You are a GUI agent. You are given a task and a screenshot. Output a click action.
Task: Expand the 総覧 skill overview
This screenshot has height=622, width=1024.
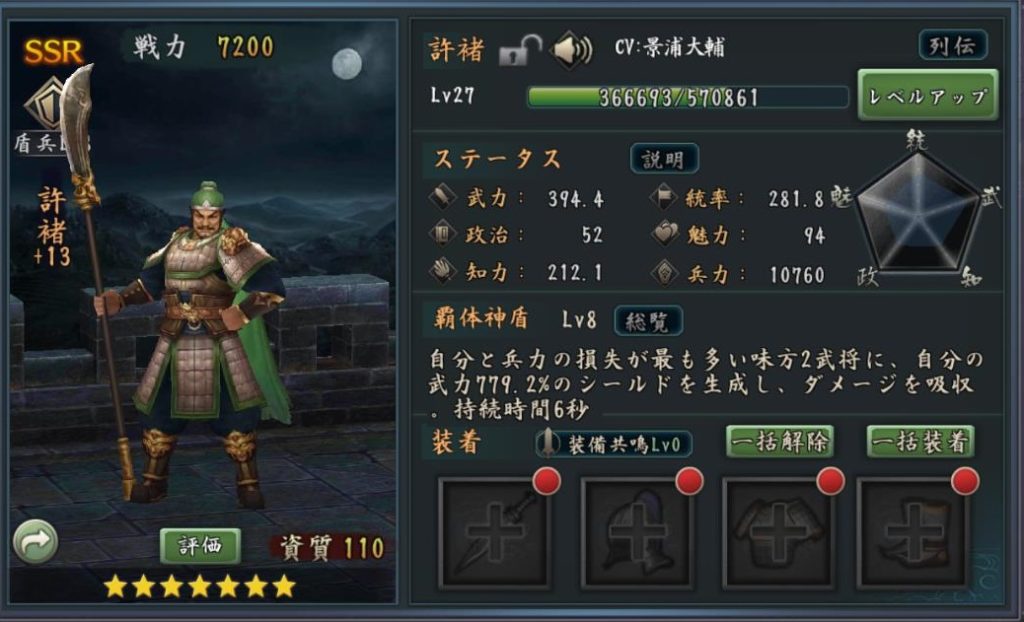pyautogui.click(x=648, y=321)
